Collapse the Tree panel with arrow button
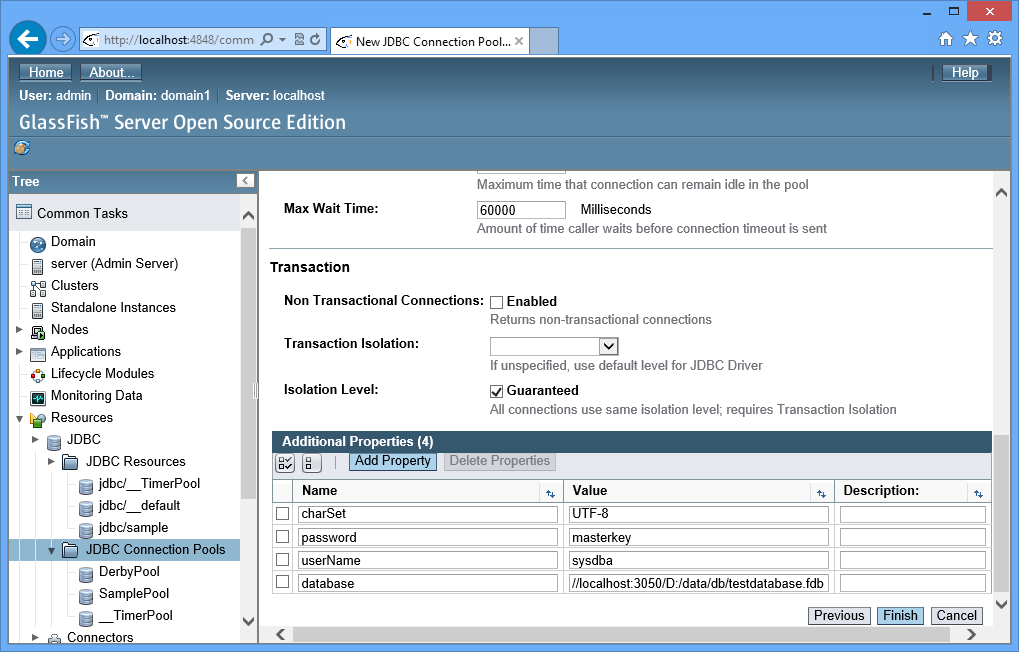This screenshot has width=1019, height=652. [245, 181]
